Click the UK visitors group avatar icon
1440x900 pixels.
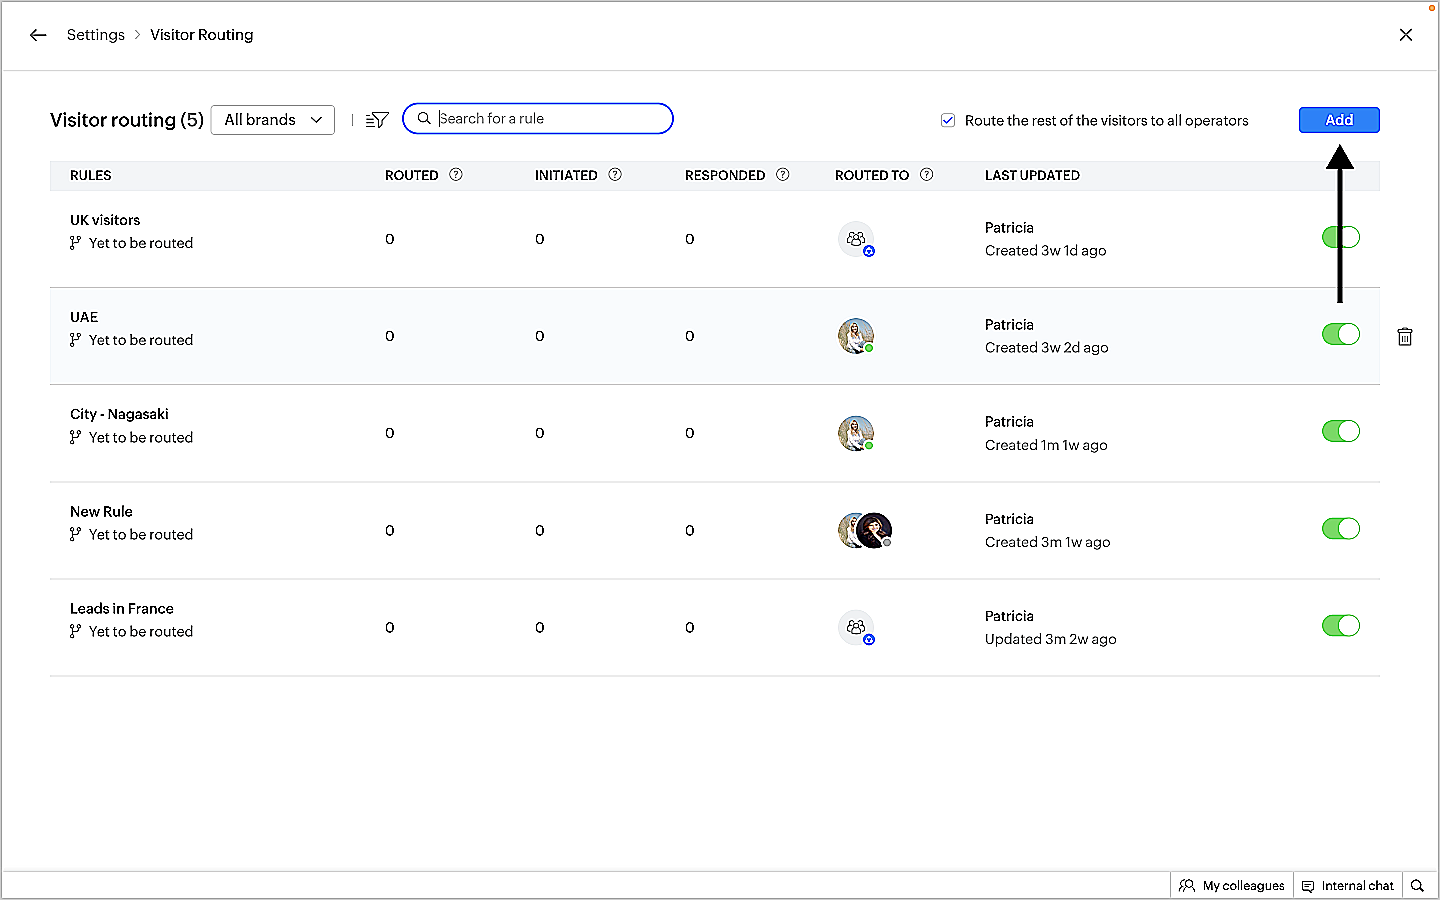(856, 239)
